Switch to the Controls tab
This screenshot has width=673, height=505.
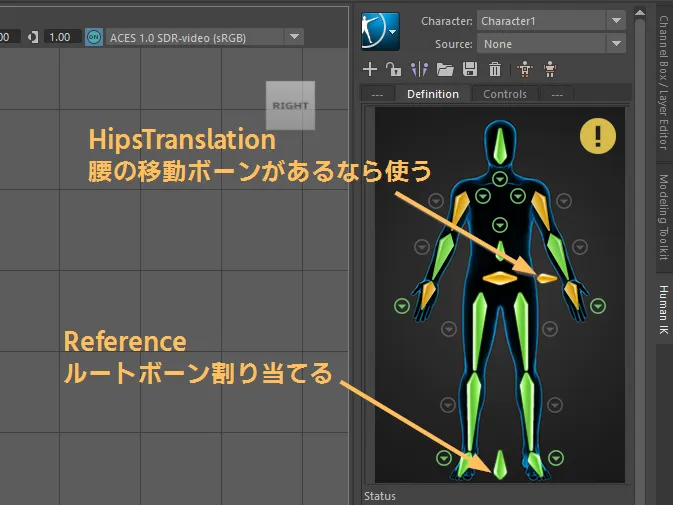tap(505, 94)
